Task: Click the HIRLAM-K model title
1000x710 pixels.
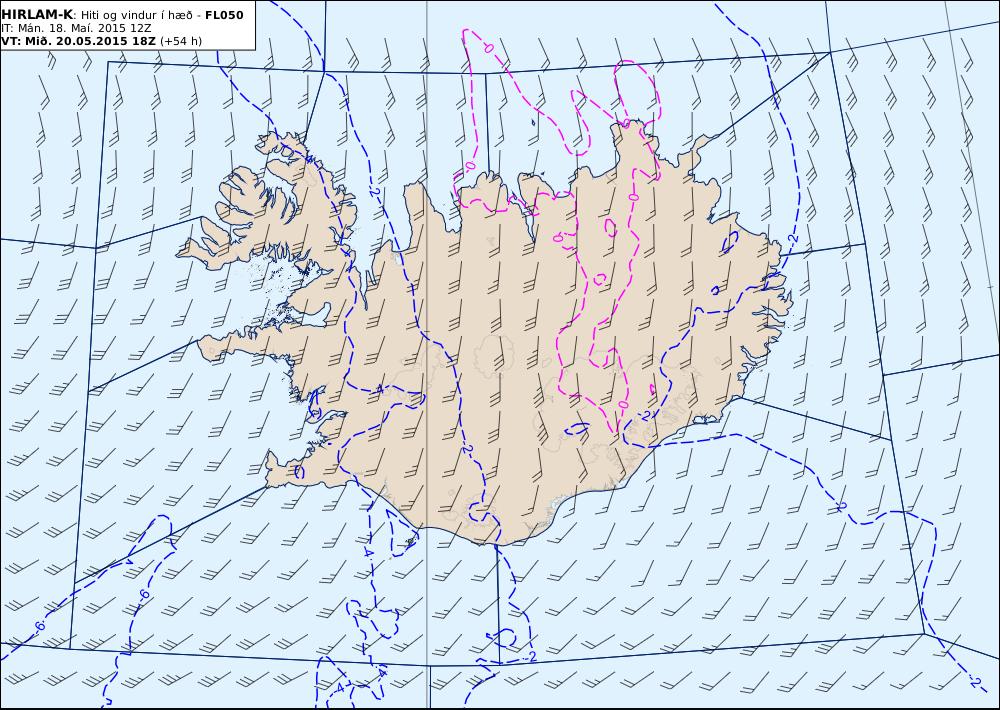Action: [x=37, y=15]
